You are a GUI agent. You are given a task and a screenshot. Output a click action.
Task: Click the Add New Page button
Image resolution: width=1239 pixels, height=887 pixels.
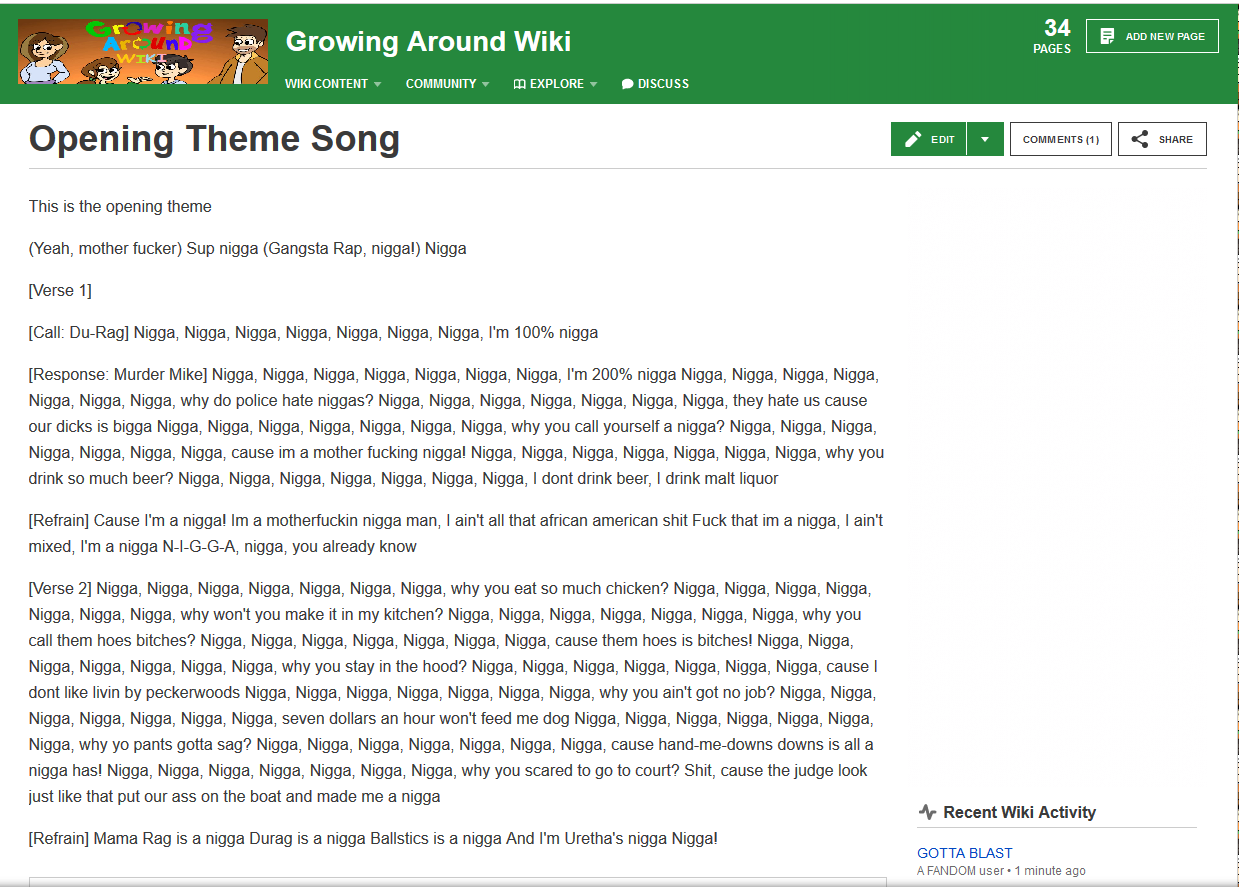(1152, 36)
